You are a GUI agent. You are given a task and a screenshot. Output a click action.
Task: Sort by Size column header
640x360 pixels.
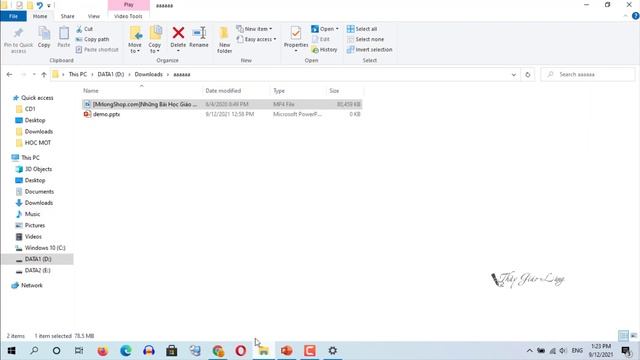coord(334,91)
